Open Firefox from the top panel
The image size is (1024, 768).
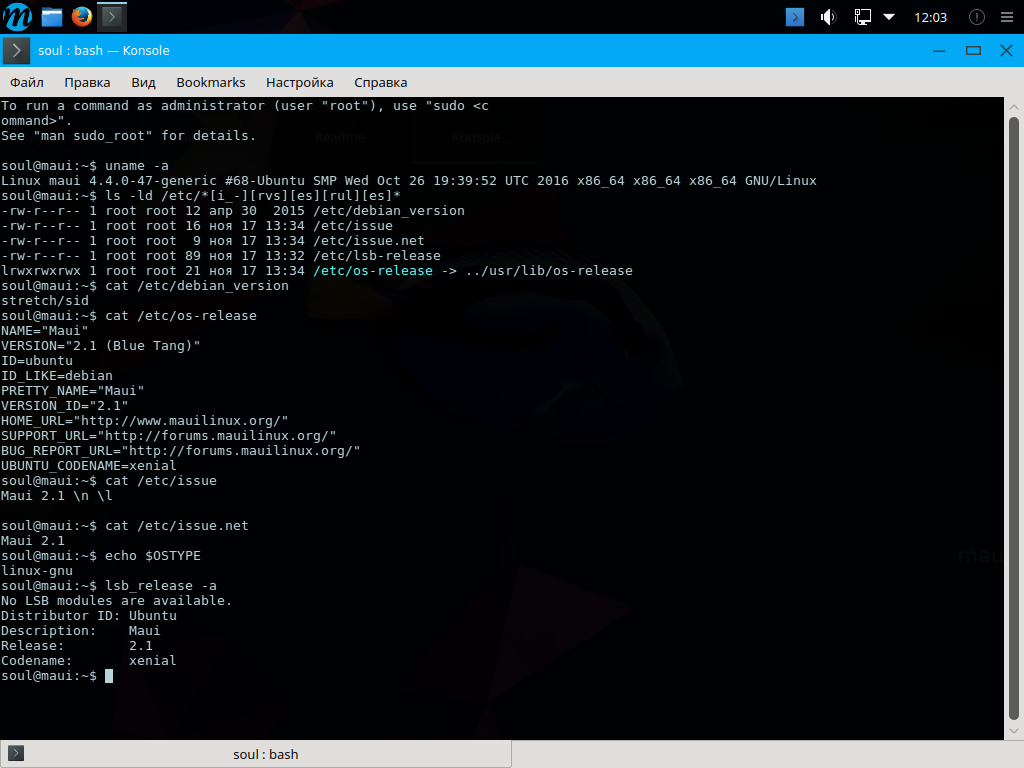[82, 16]
